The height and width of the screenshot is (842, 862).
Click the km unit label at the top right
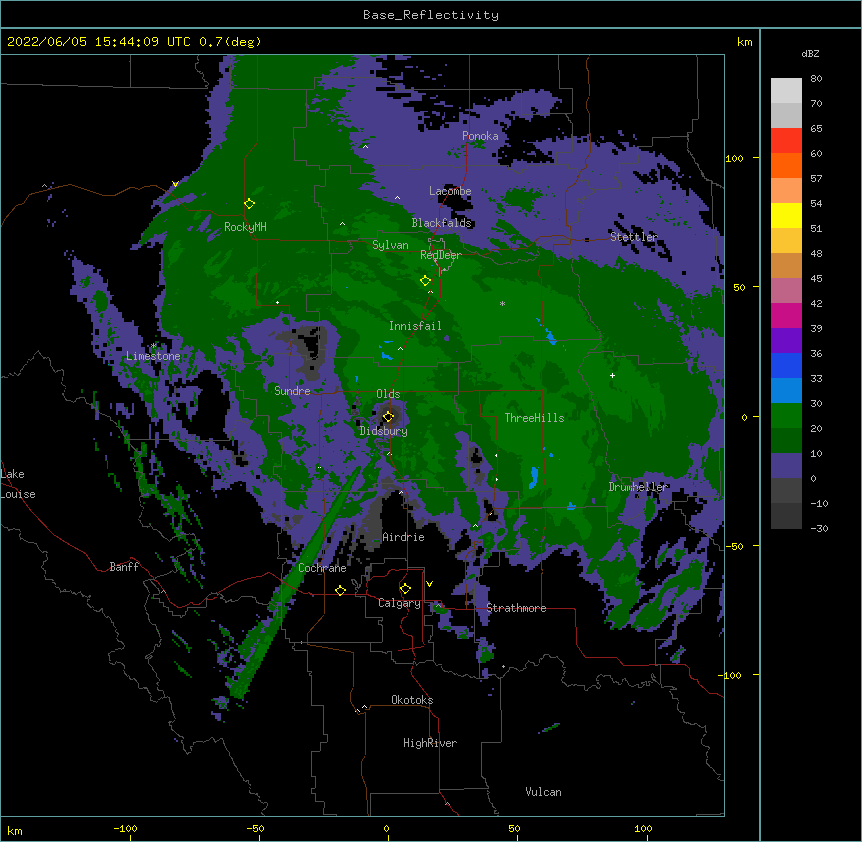(x=744, y=42)
